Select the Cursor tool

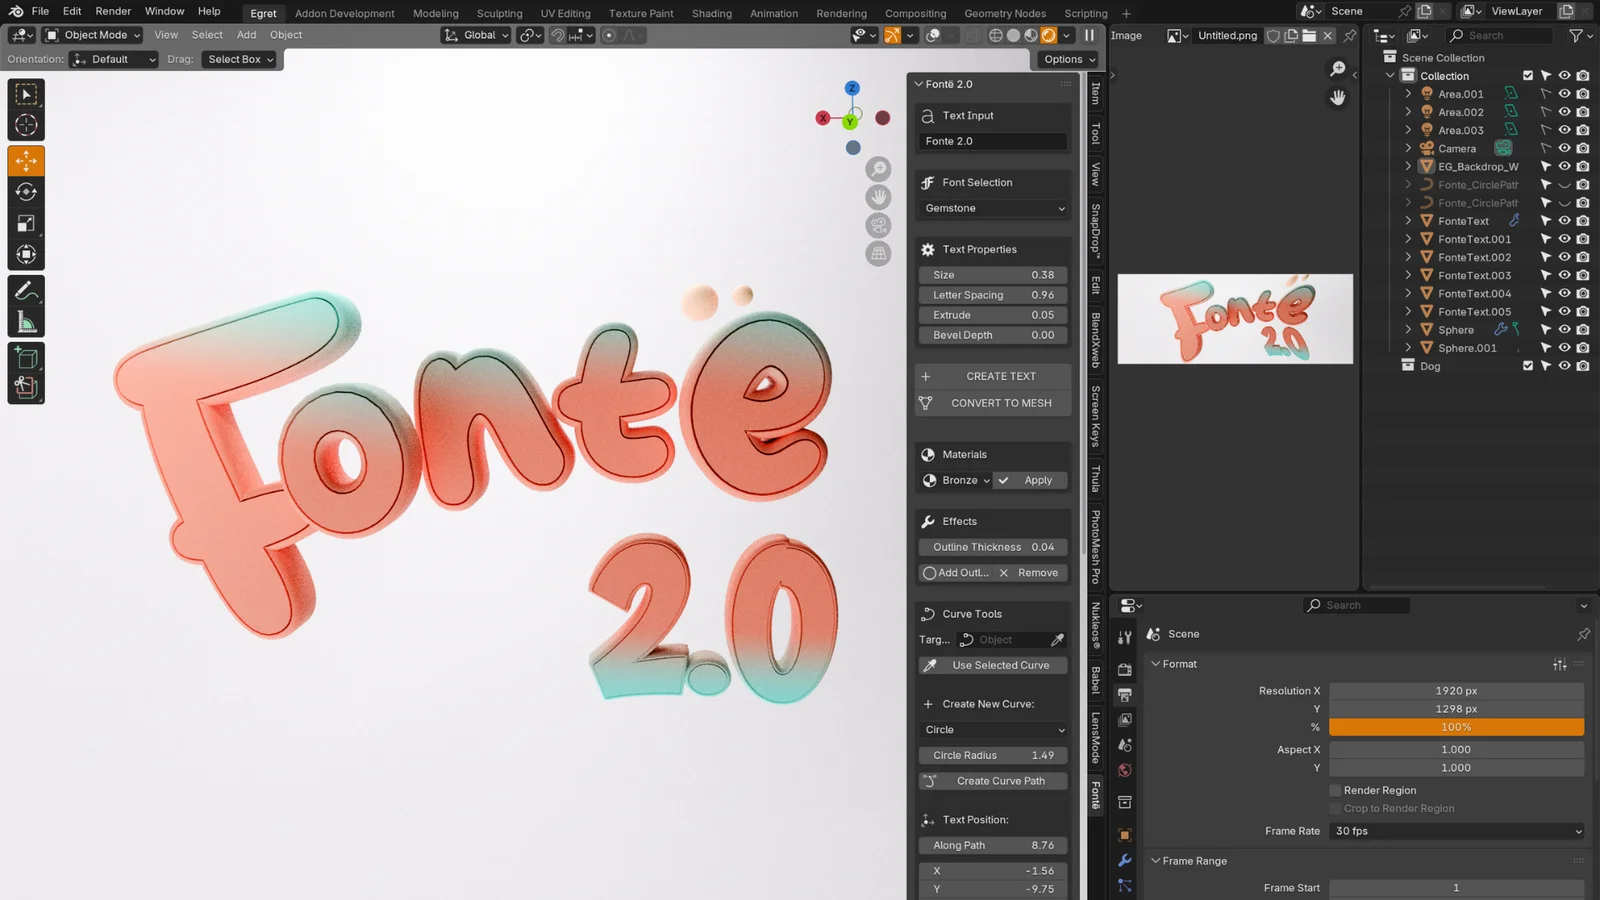tap(26, 124)
